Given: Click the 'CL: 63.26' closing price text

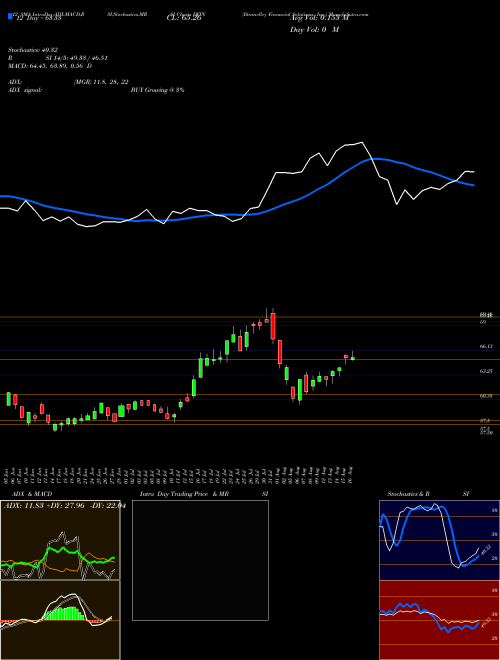Looking at the screenshot, I should point(184,18).
